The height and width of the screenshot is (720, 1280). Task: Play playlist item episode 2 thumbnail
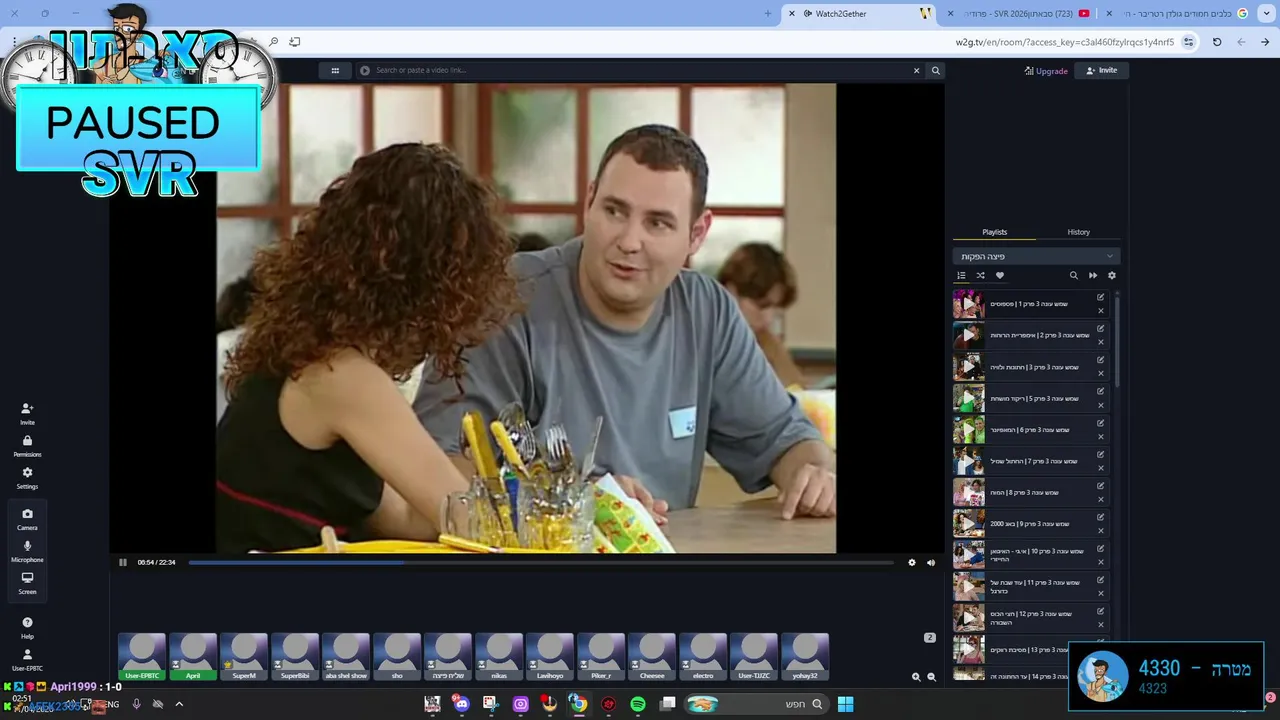pos(968,335)
